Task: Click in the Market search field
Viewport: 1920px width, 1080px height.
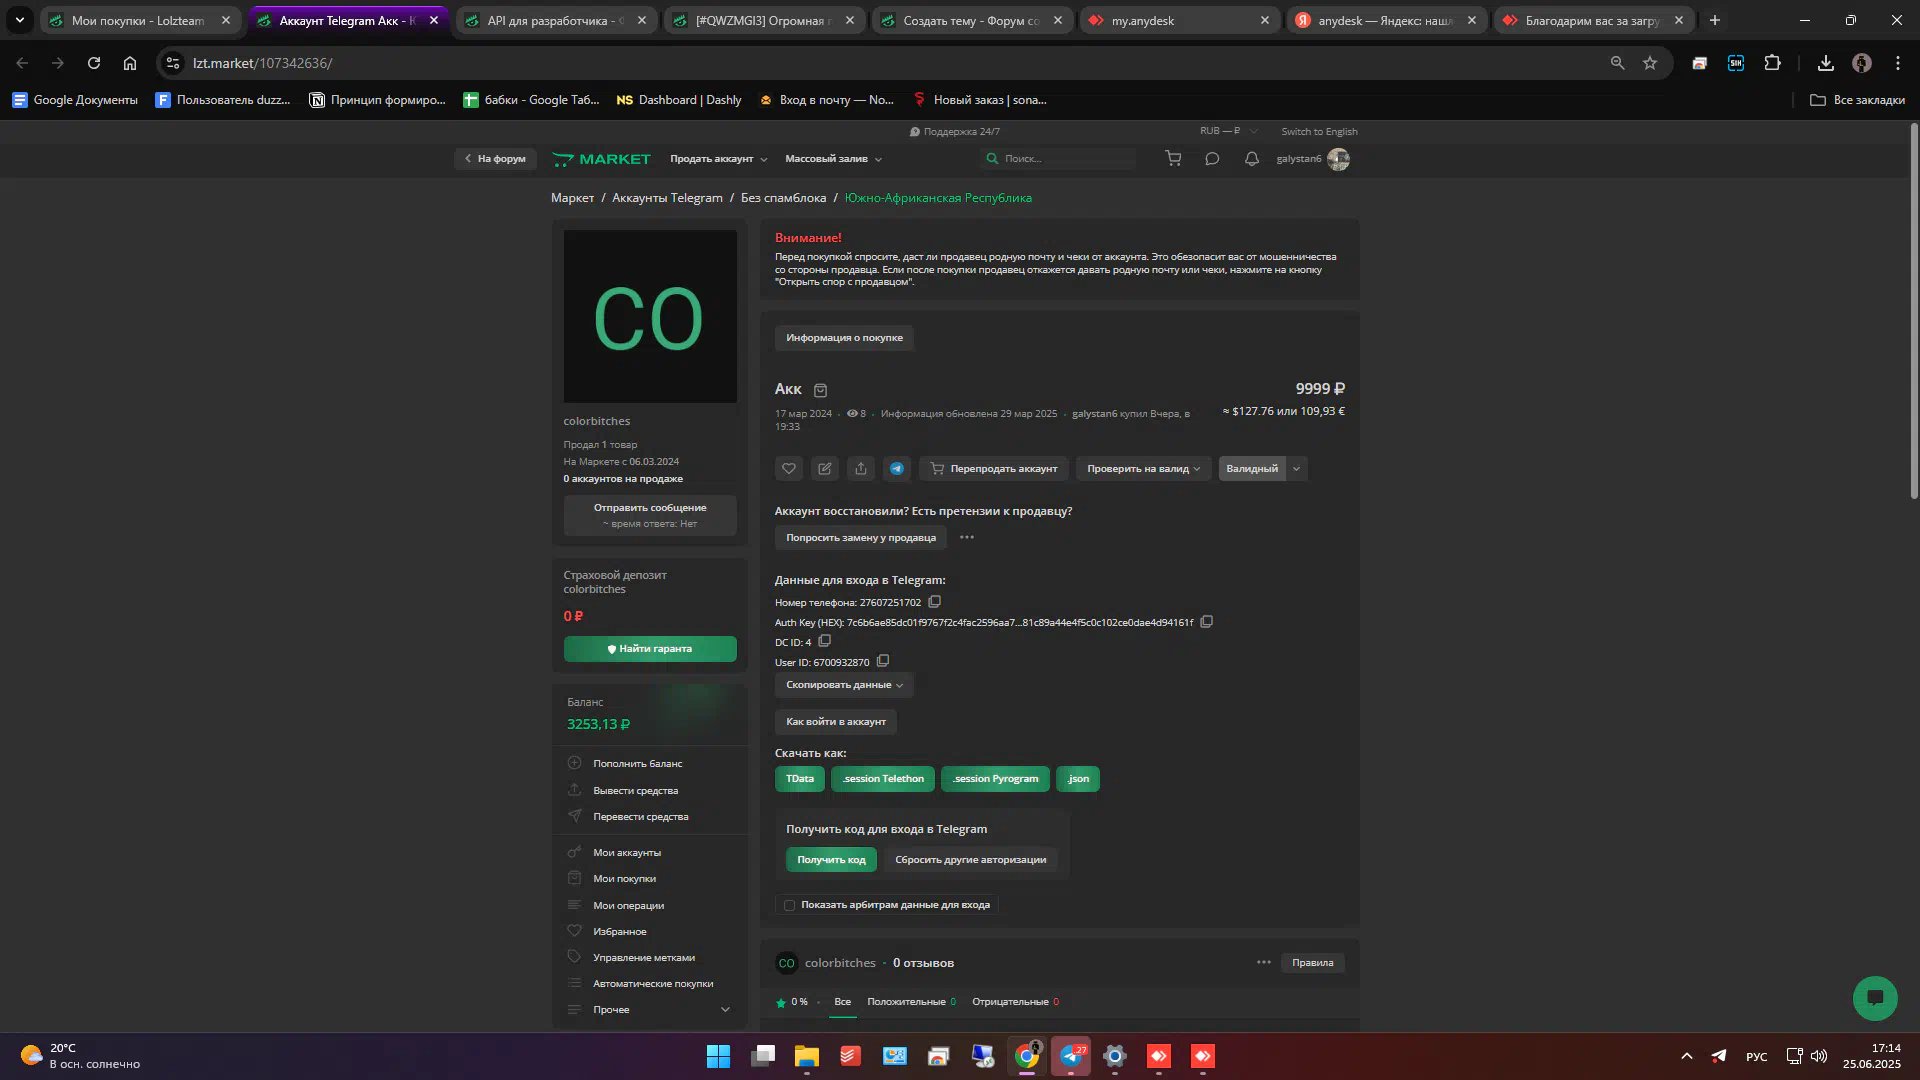Action: 1058,159
